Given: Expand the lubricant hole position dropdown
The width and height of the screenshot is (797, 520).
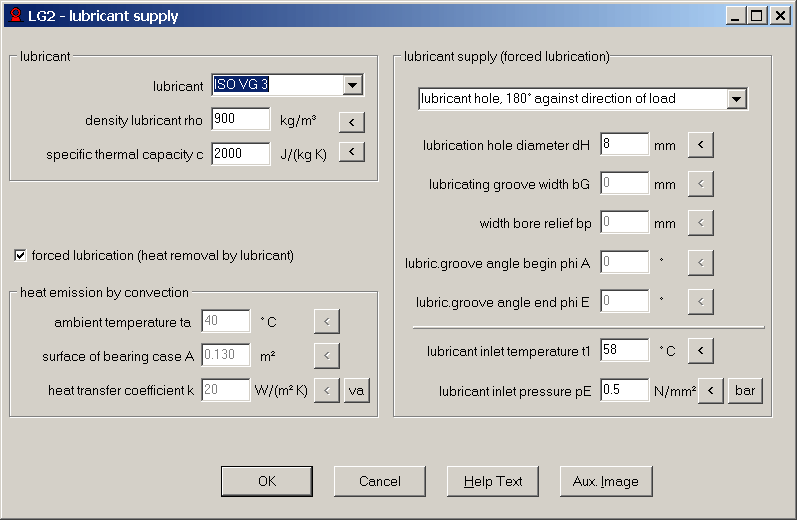Looking at the screenshot, I should (x=737, y=99).
